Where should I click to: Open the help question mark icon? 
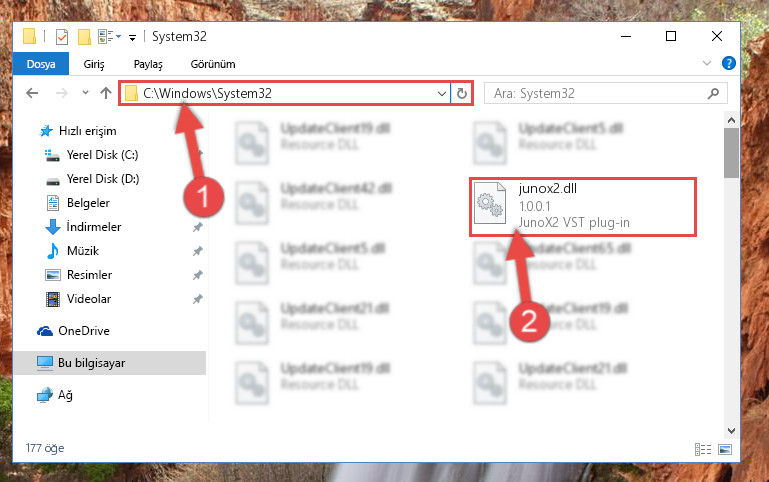pos(728,63)
